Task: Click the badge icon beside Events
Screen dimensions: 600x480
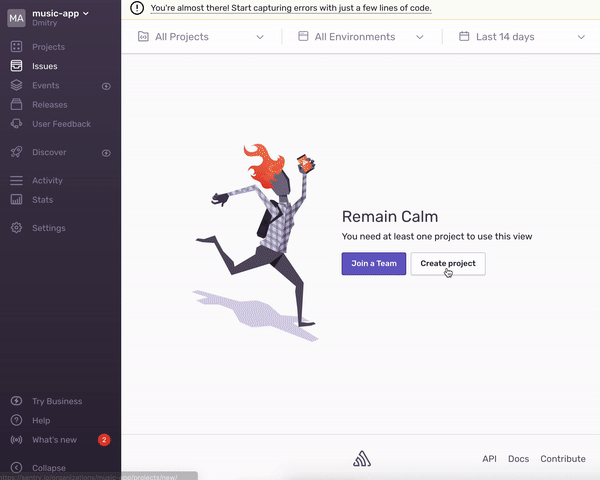Action: point(106,86)
